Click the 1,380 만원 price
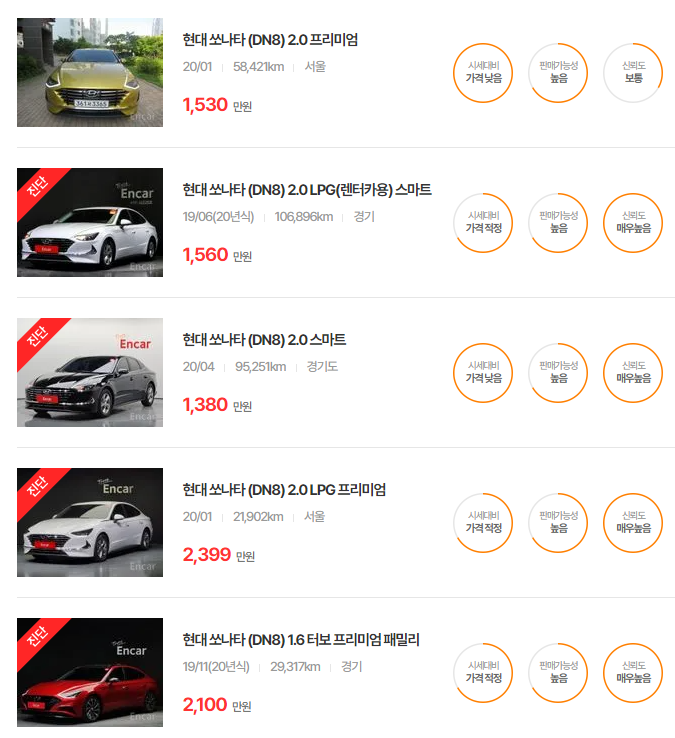Viewport: 675px width, 738px height. tap(217, 405)
